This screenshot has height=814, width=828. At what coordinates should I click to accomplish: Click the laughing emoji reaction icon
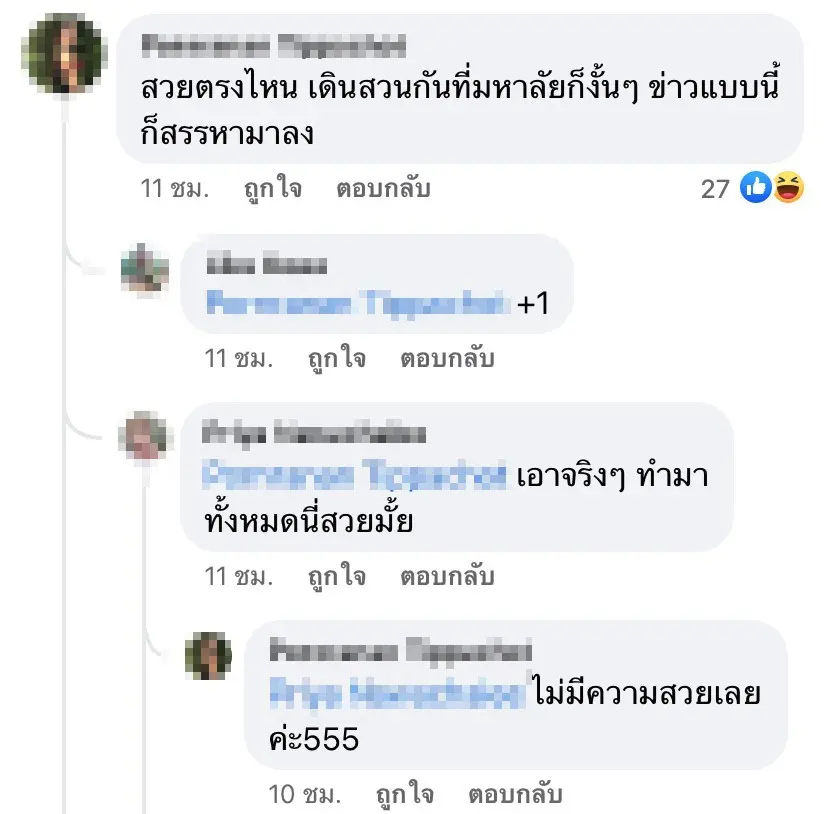click(788, 187)
